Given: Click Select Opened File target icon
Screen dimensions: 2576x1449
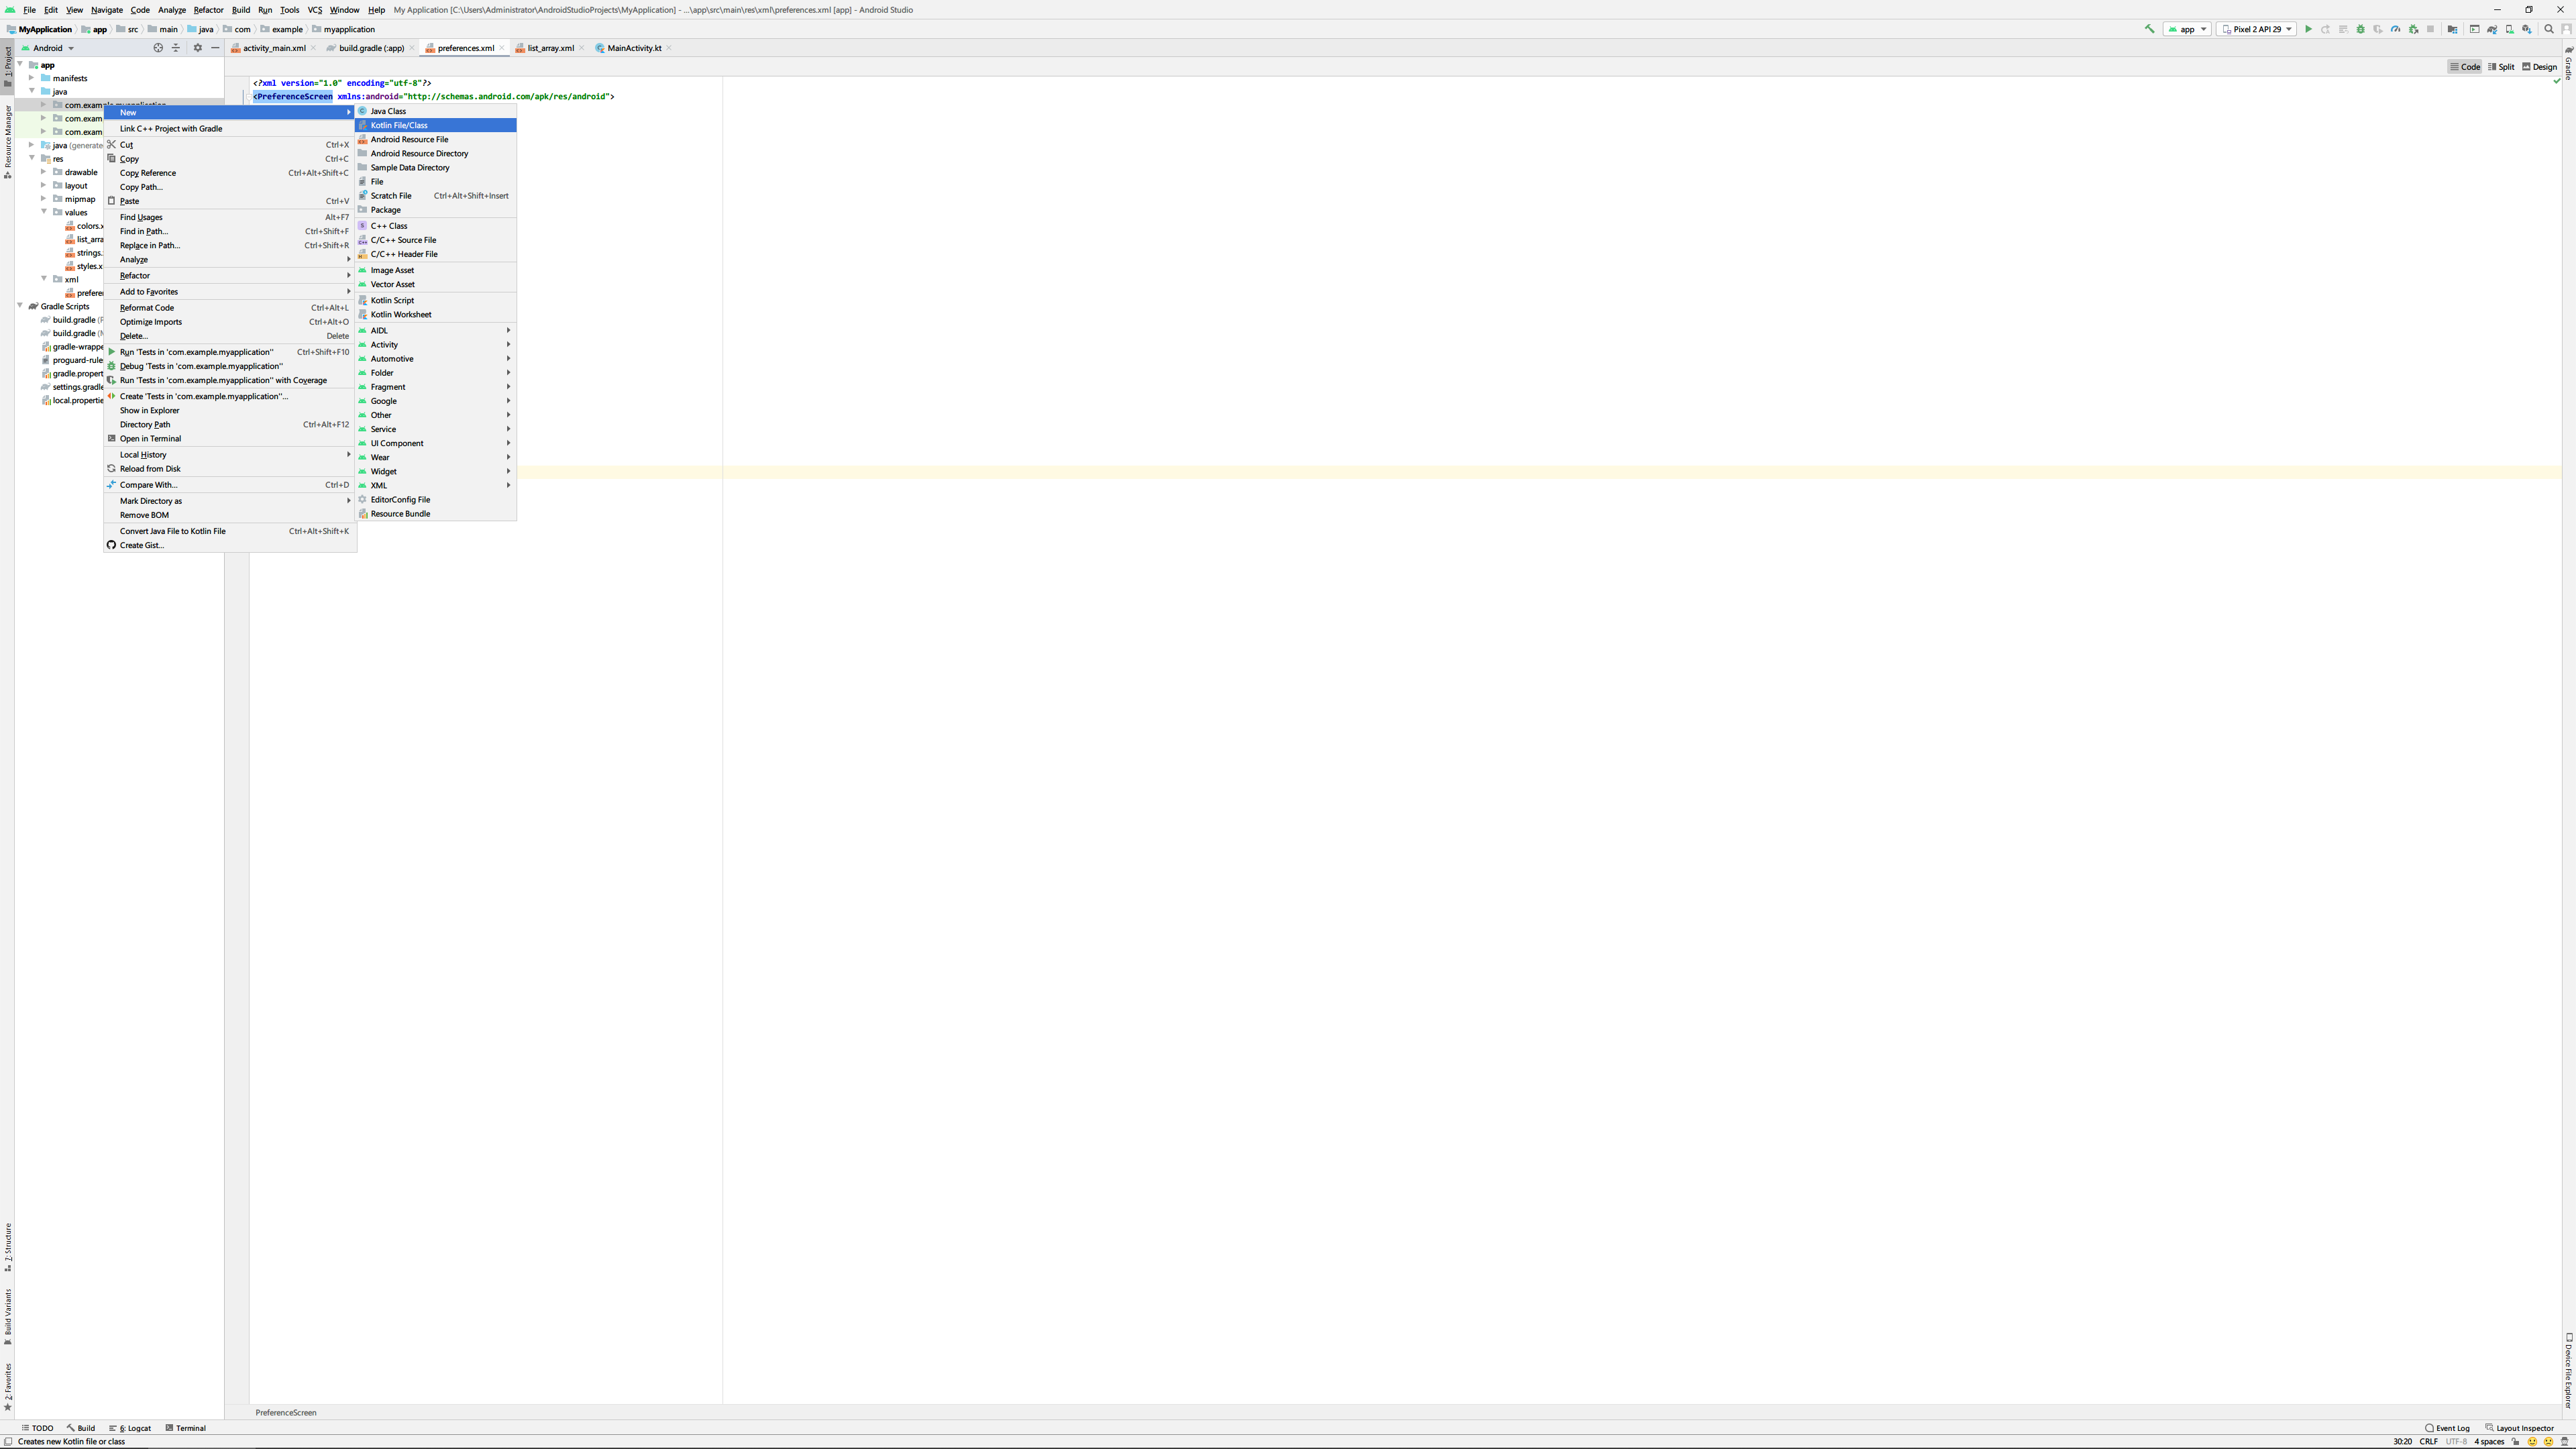Looking at the screenshot, I should (158, 48).
